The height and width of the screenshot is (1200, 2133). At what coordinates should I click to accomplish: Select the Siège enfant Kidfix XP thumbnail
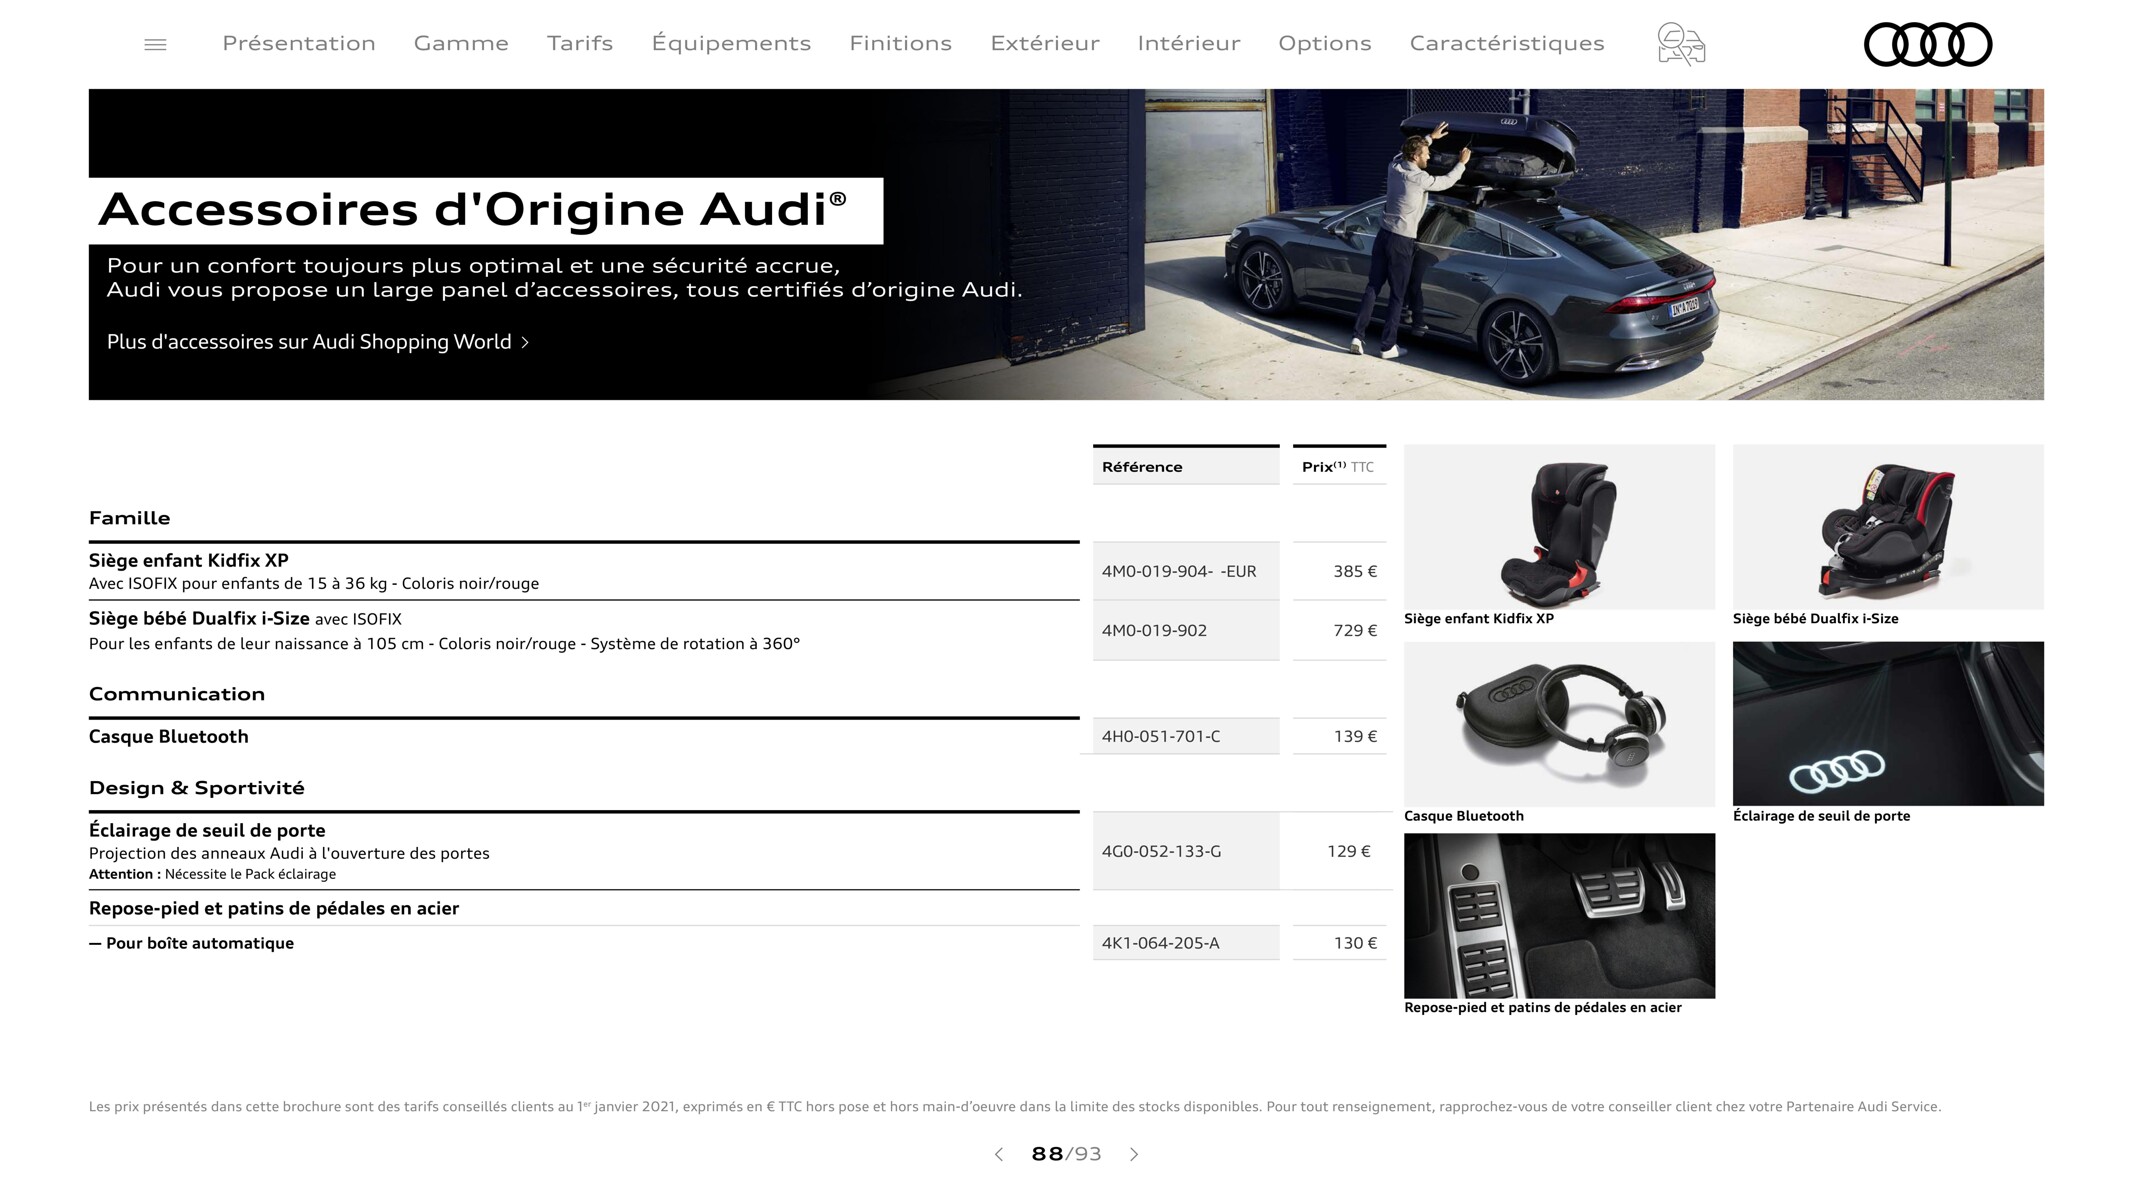(1559, 527)
